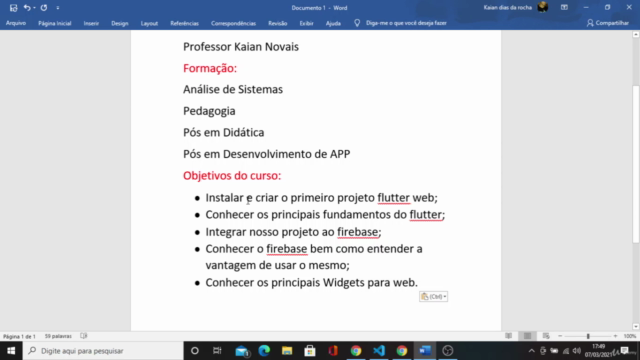Switch to Correspondências tab
The width and height of the screenshot is (640, 360).
tap(233, 23)
